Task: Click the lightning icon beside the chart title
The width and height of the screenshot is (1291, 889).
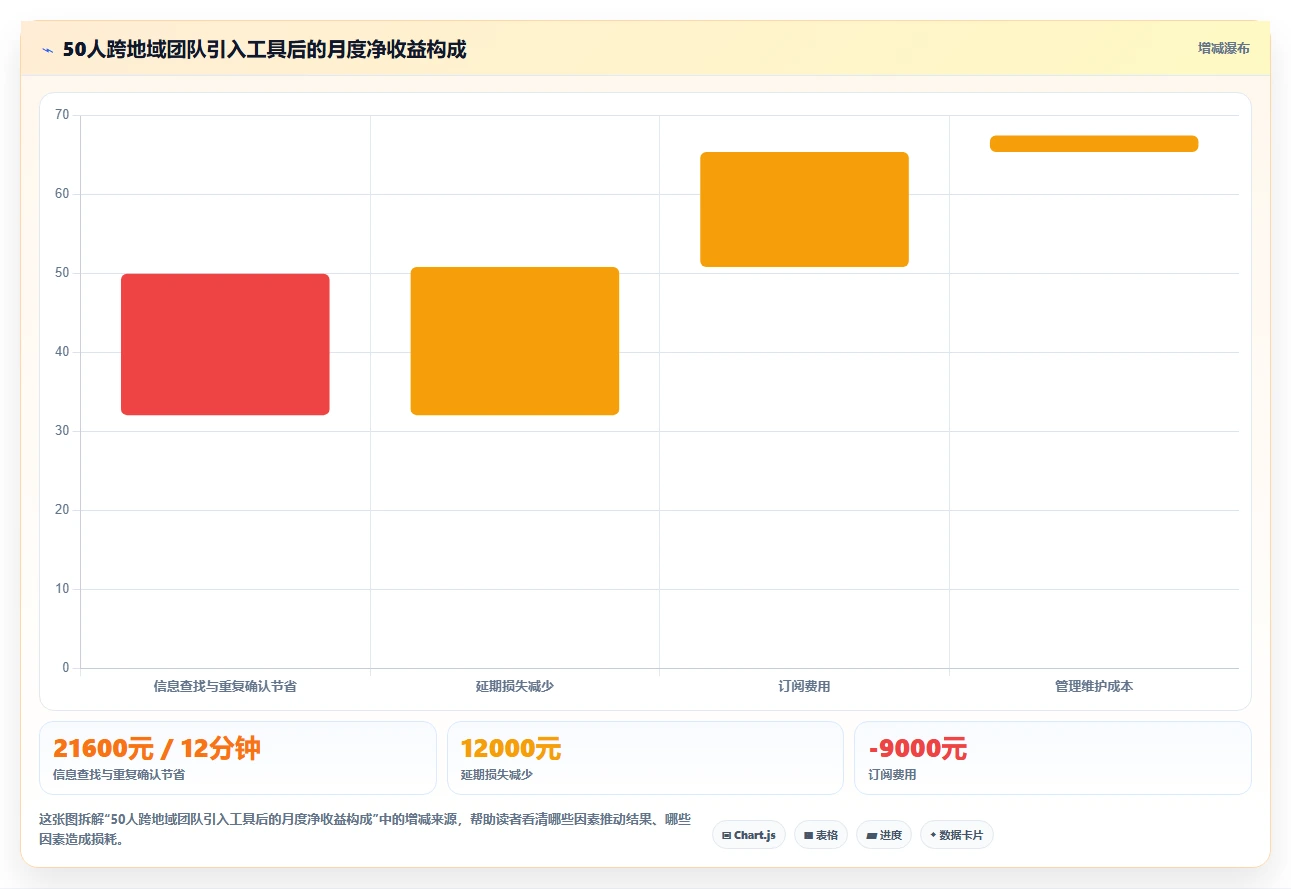Action: point(47,50)
